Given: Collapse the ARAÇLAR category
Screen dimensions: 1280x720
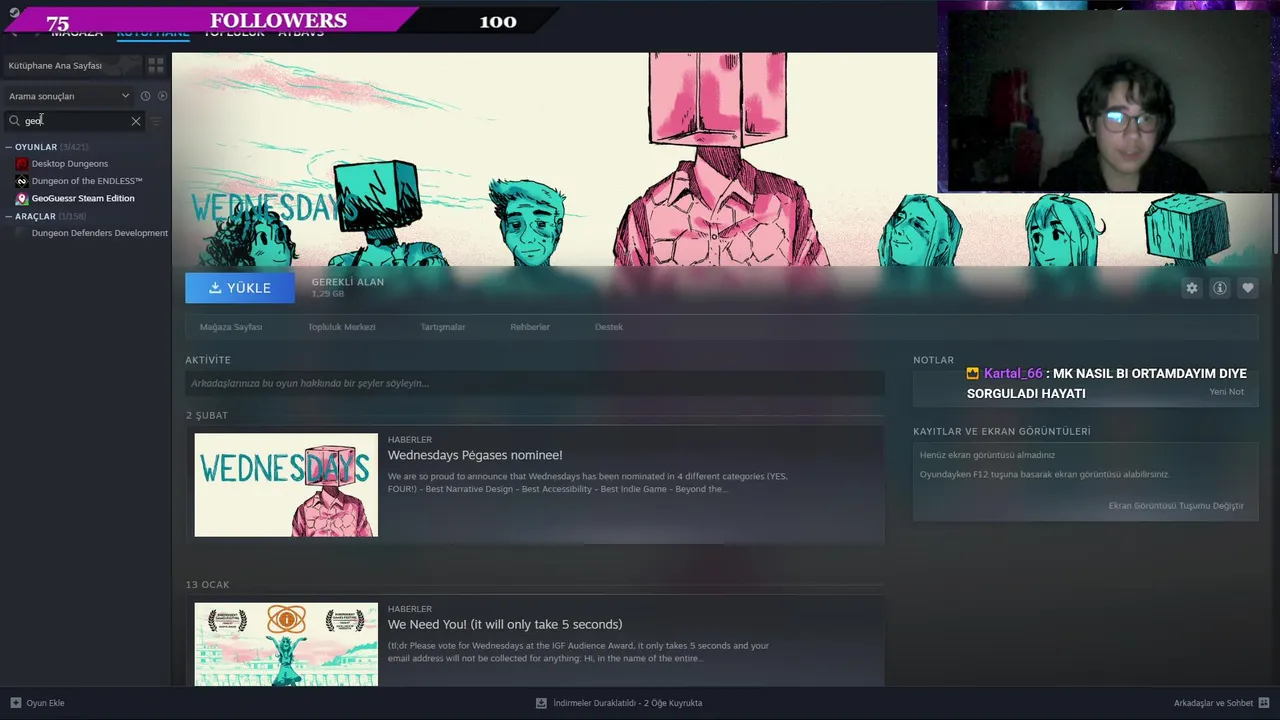Looking at the screenshot, I should point(9,216).
